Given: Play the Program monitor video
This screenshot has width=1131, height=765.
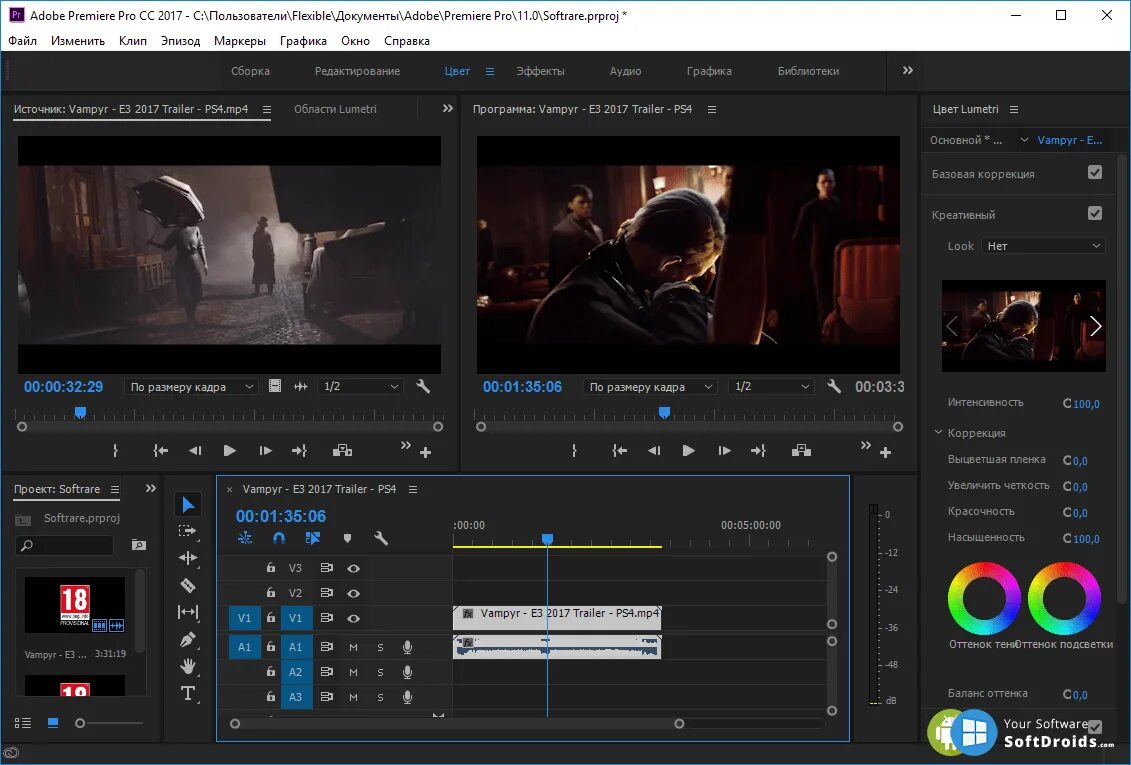Looking at the screenshot, I should click(688, 451).
